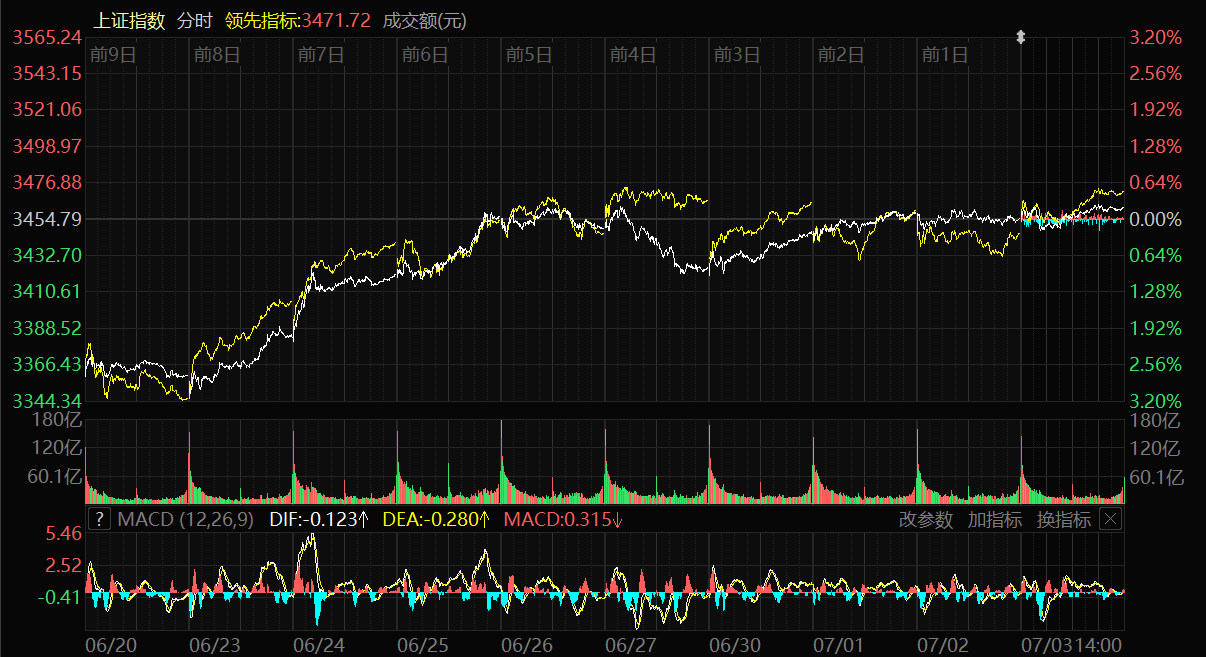Select the 前9日 day marker

(x=112, y=55)
